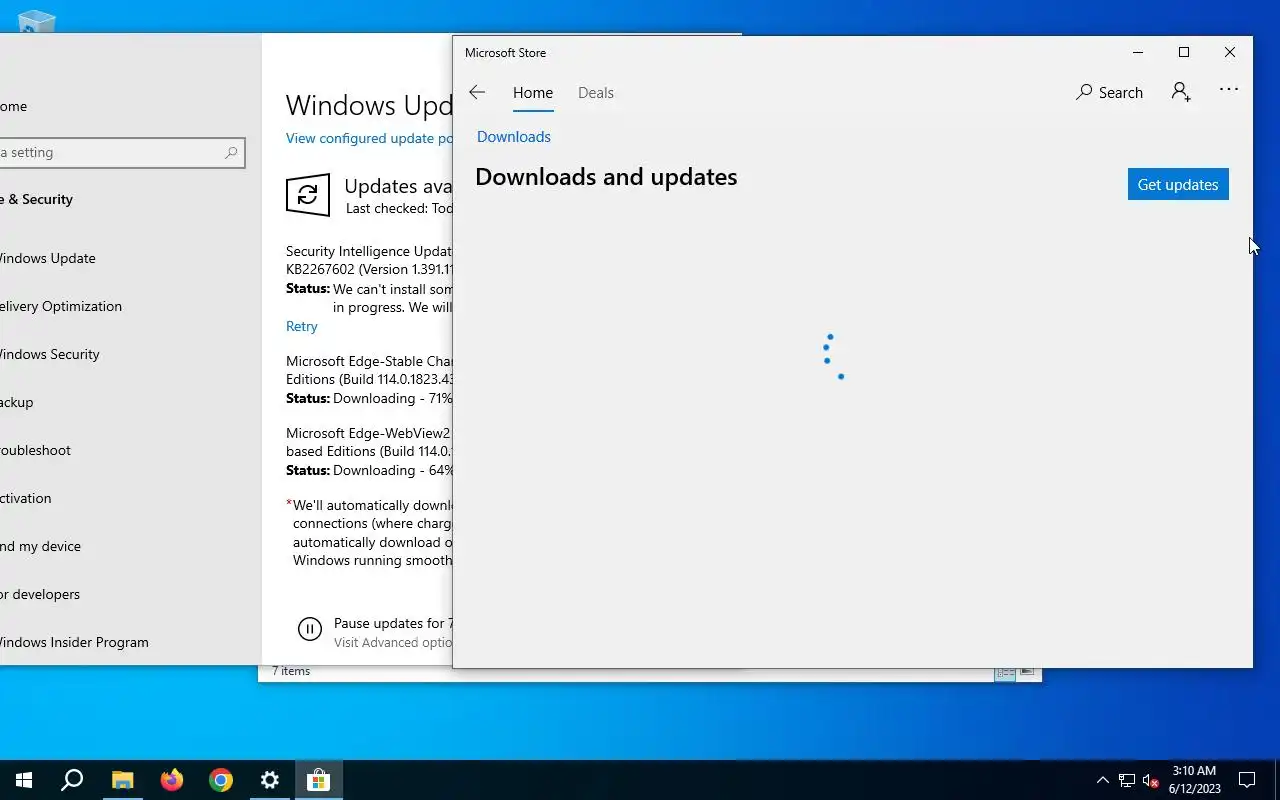The height and width of the screenshot is (800, 1280).
Task: Close the Microsoft Store window
Action: (x=1230, y=52)
